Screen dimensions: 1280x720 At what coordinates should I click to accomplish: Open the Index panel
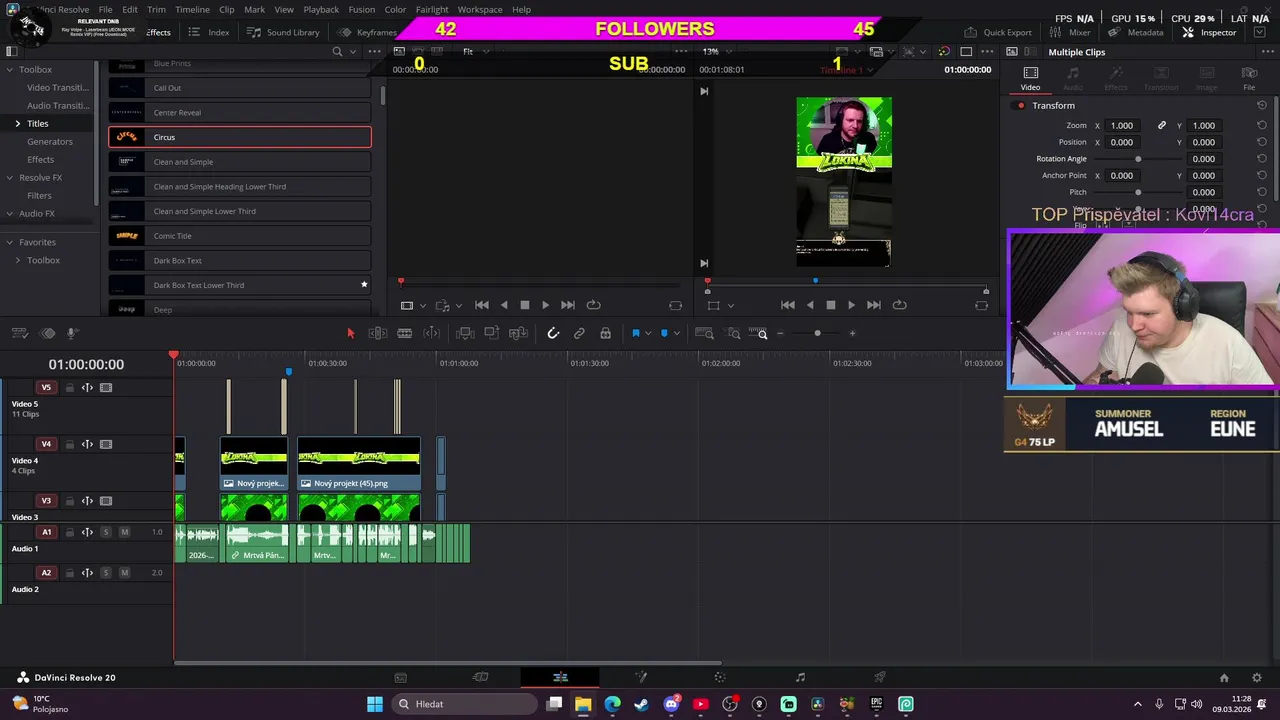coord(209,32)
